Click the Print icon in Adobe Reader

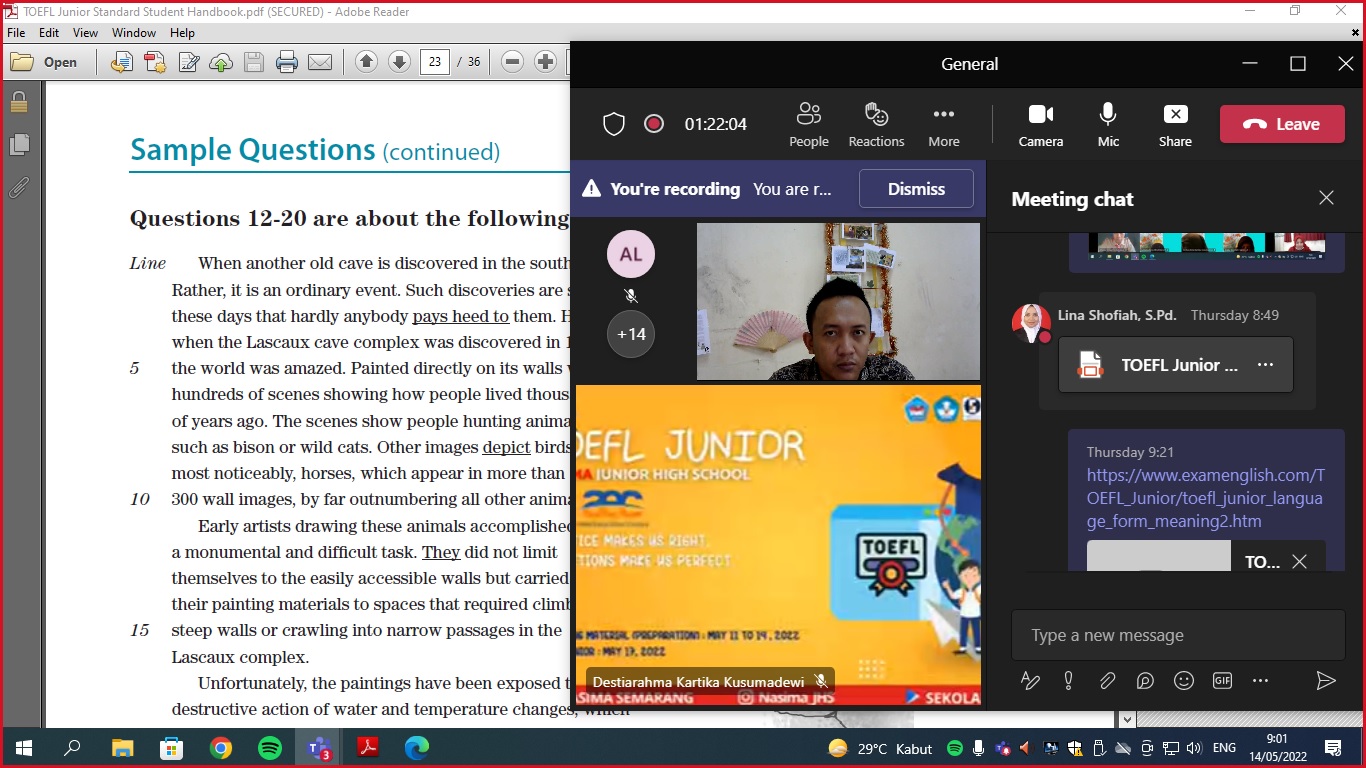(x=287, y=62)
